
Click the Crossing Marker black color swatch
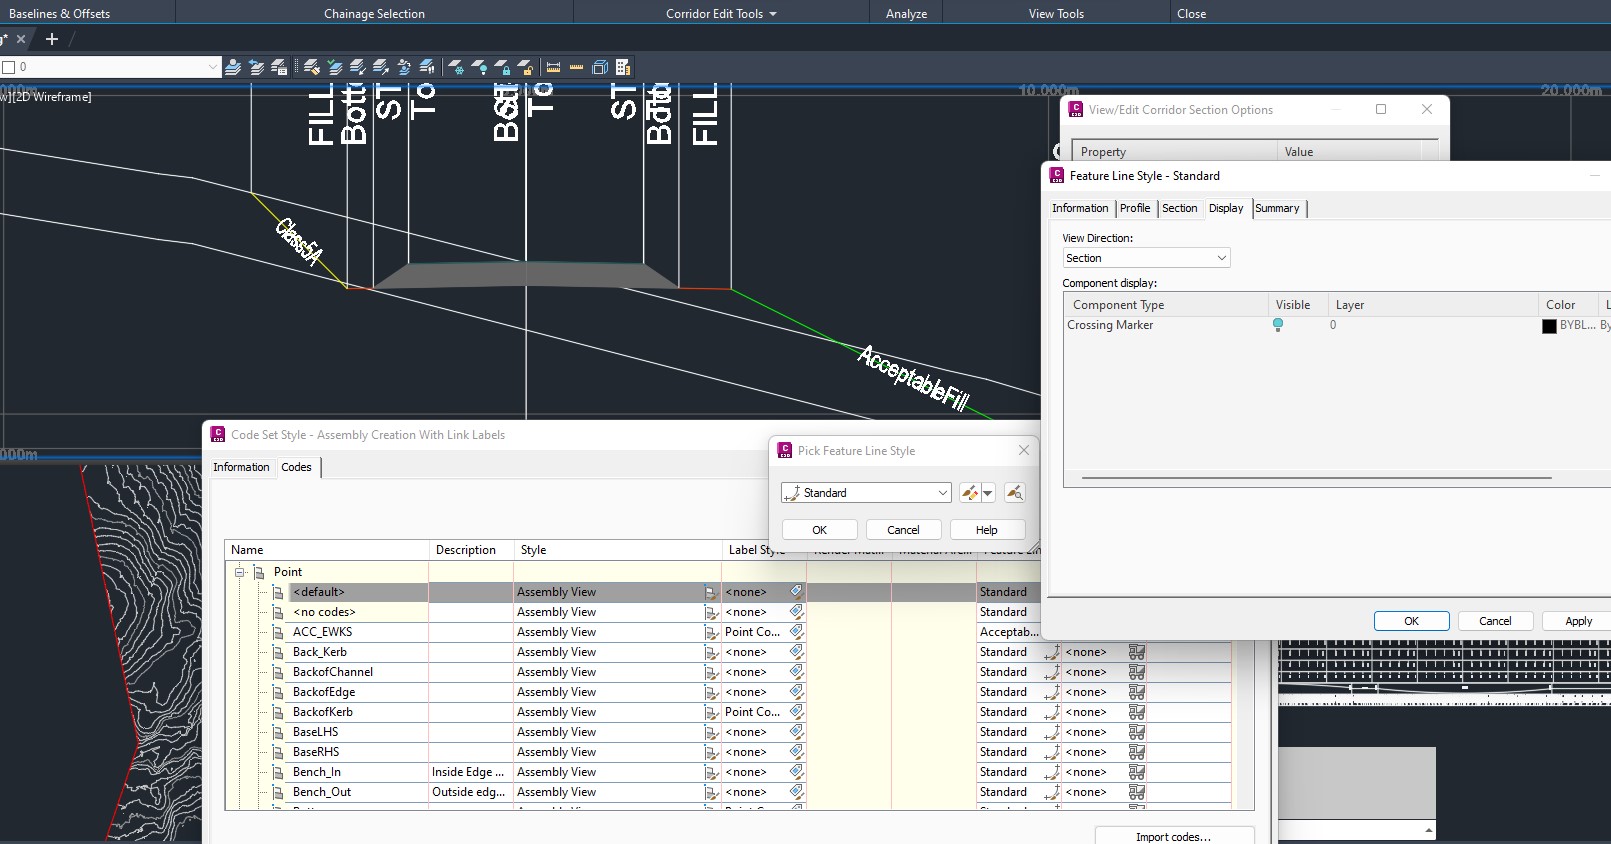click(1549, 326)
